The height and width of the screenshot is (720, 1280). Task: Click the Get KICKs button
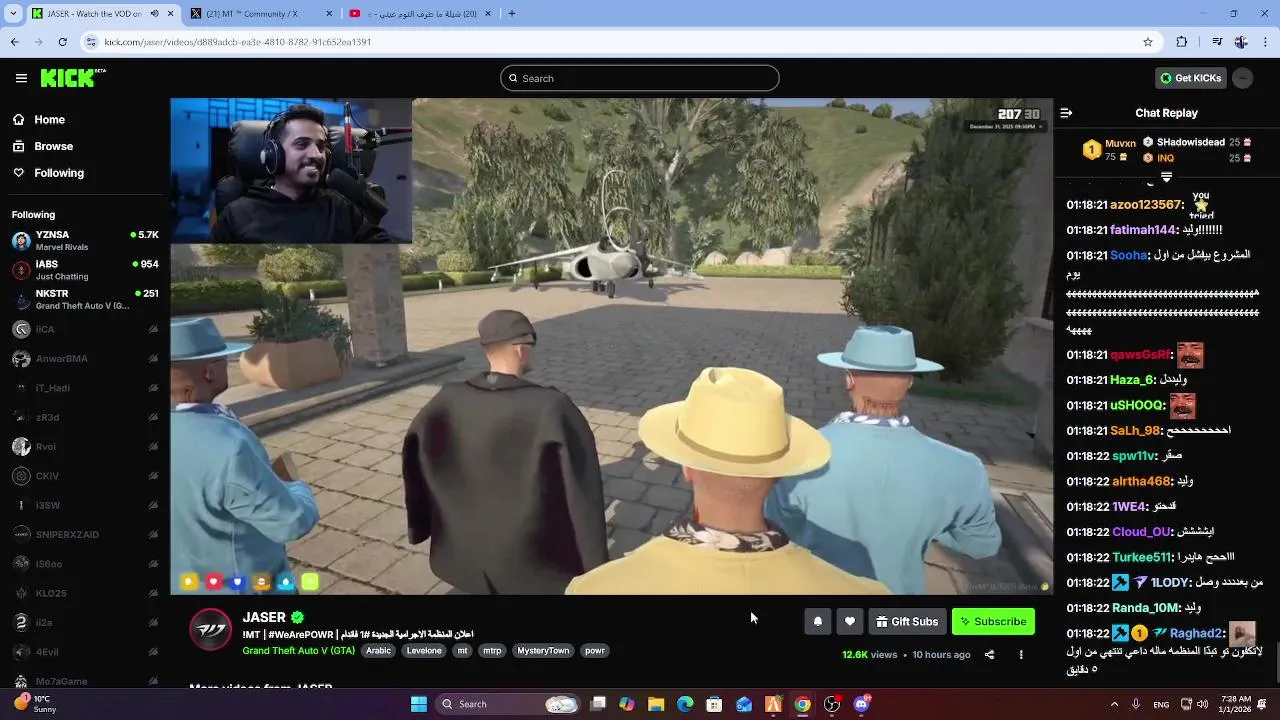tap(1190, 78)
